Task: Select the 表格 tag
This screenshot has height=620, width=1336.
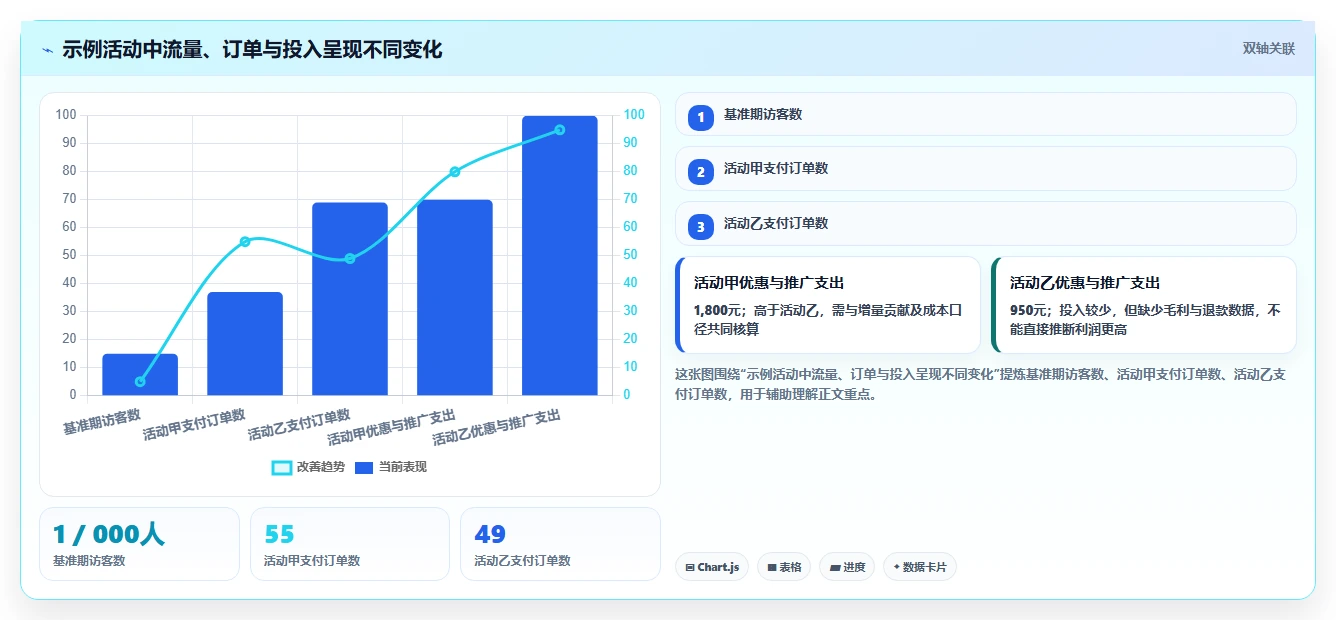Action: click(x=784, y=567)
